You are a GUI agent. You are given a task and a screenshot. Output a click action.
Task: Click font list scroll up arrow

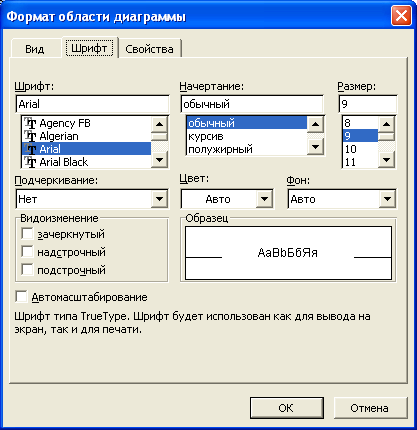[159, 125]
